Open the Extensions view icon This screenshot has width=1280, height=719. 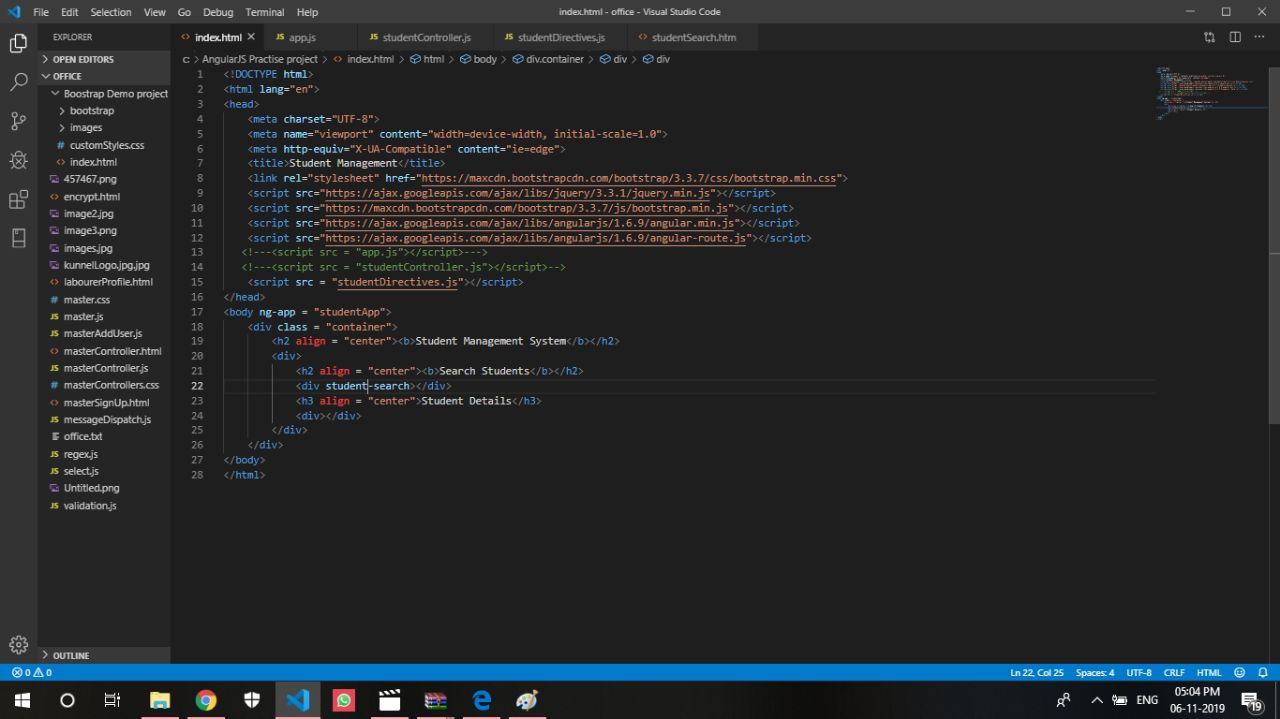click(x=18, y=200)
